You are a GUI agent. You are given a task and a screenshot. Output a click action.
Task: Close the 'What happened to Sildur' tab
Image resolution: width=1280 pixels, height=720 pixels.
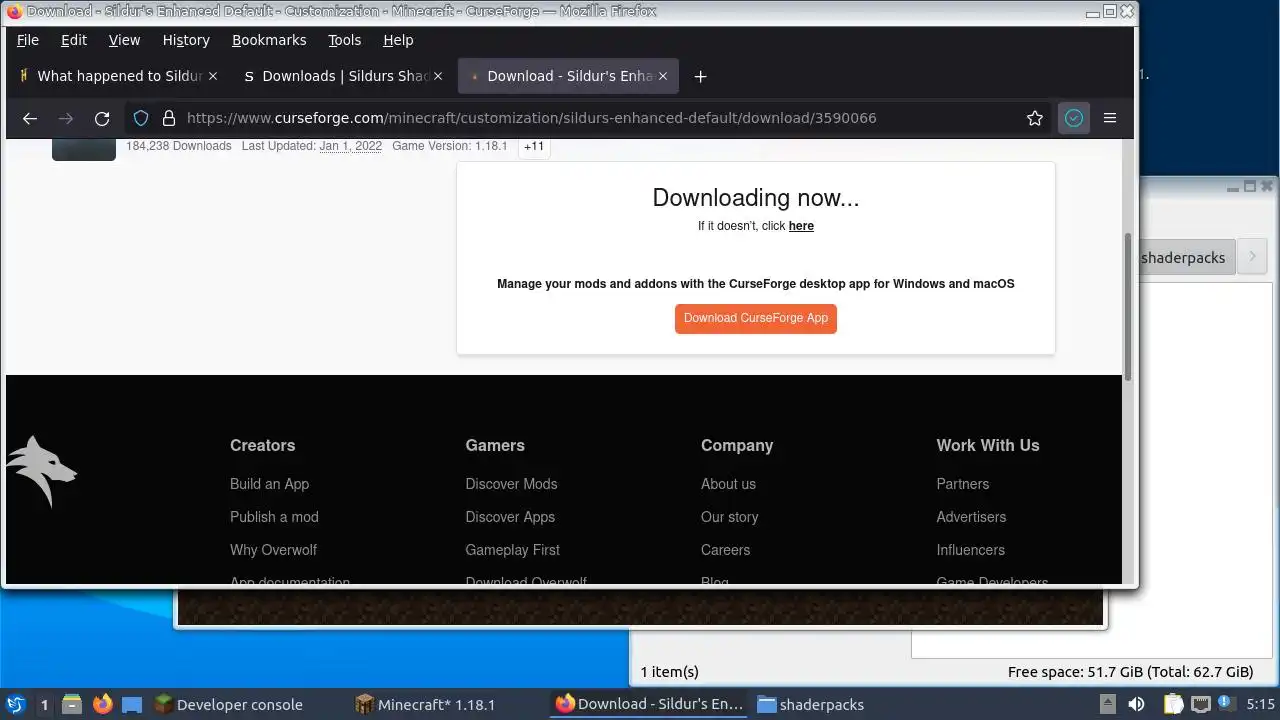pos(212,76)
